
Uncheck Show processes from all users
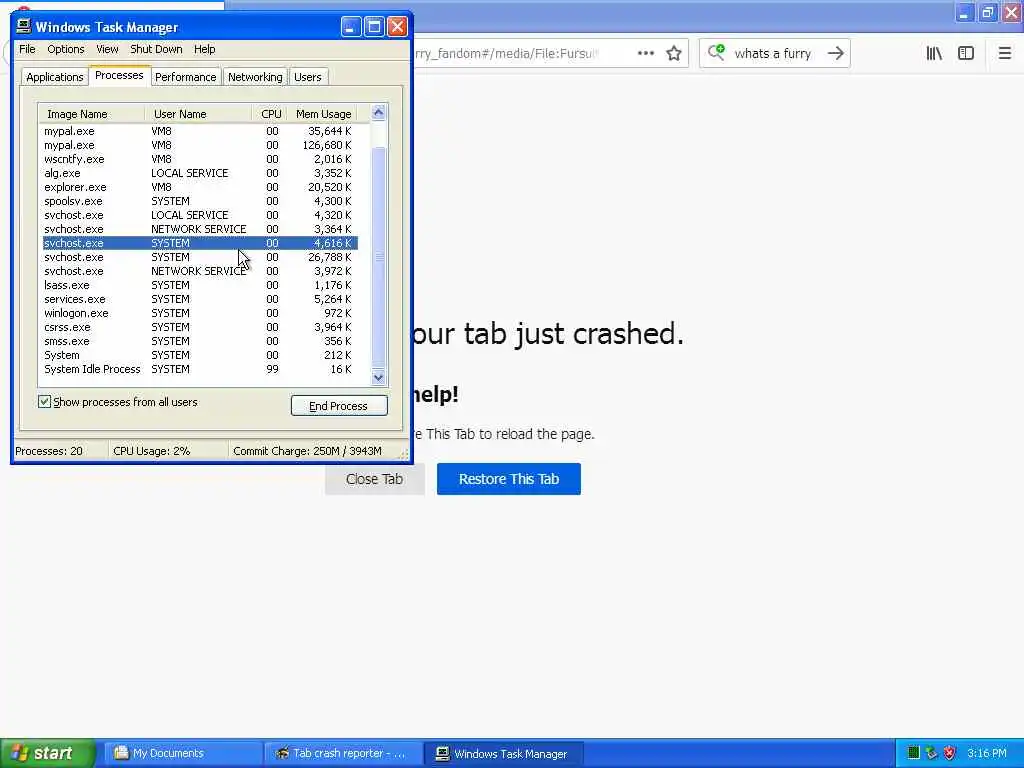pyautogui.click(x=44, y=402)
